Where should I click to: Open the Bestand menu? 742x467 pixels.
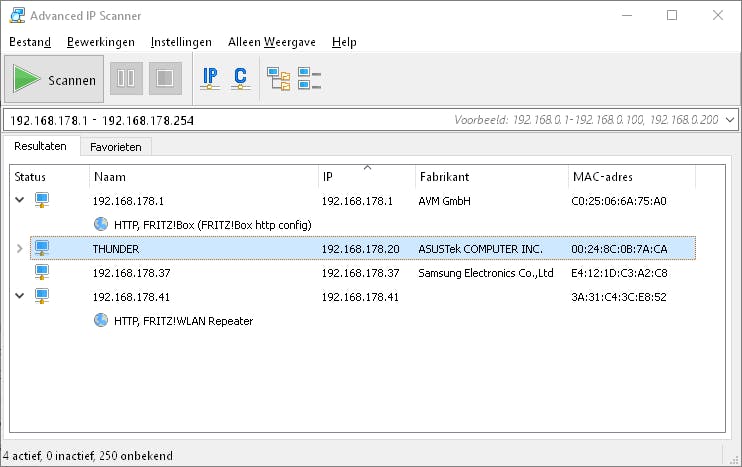(31, 42)
